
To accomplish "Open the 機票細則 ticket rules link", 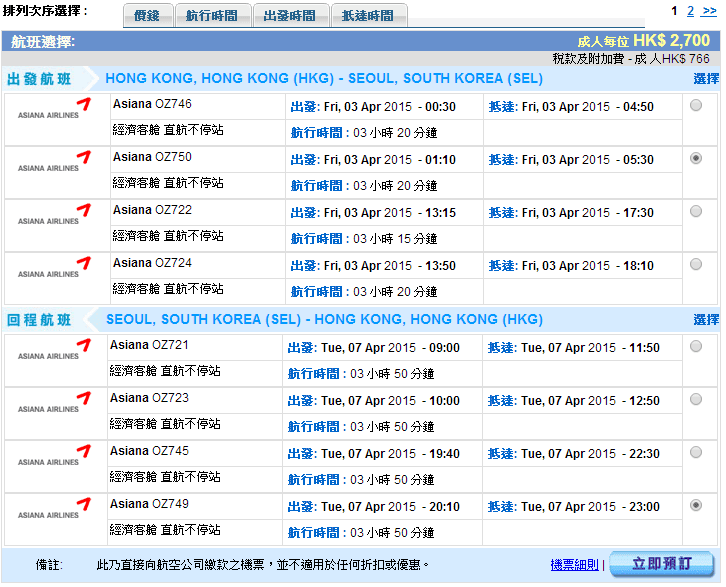I will click(x=574, y=565).
